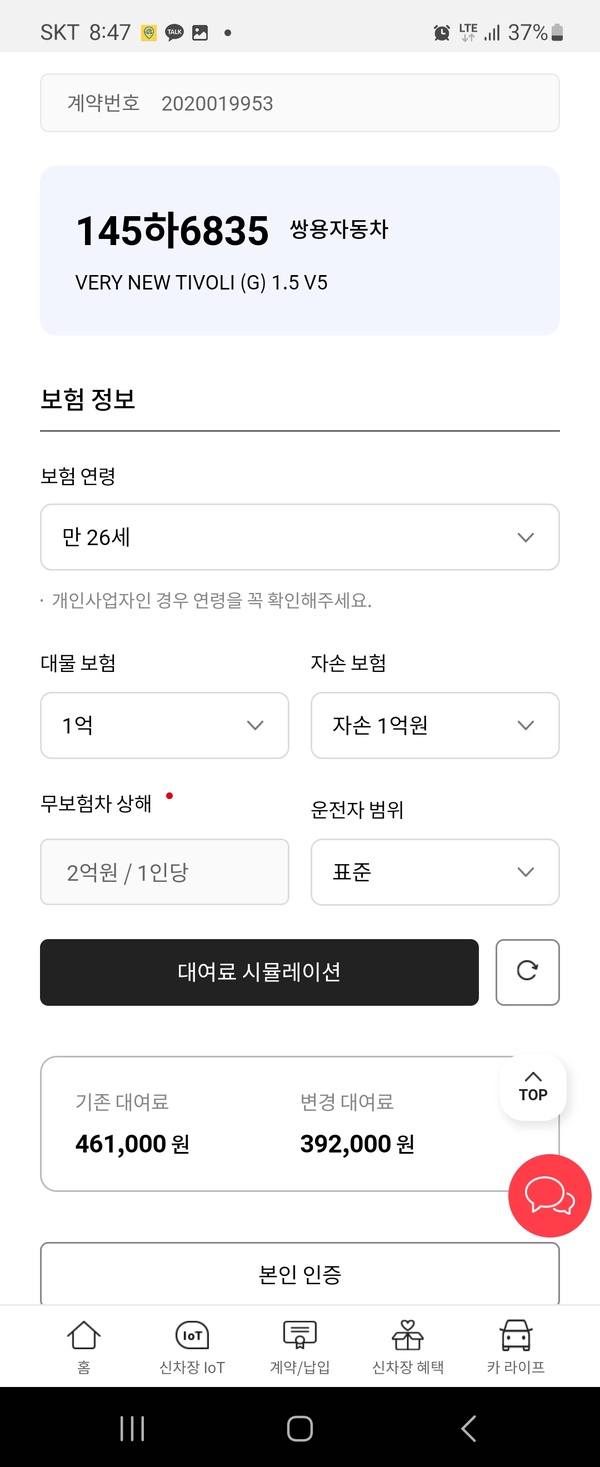
Task: Tap the refresh reset icon button
Action: [527, 971]
